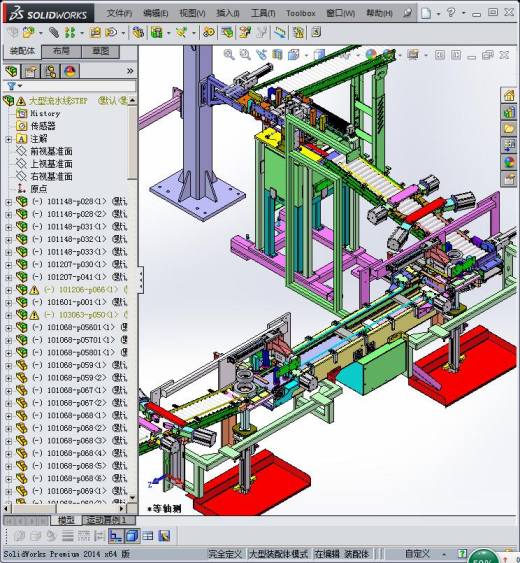Open the 窗口(W) menu

click(x=340, y=13)
